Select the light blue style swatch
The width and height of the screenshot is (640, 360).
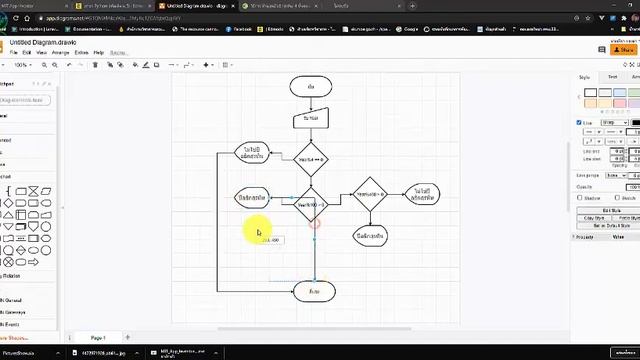(620, 93)
